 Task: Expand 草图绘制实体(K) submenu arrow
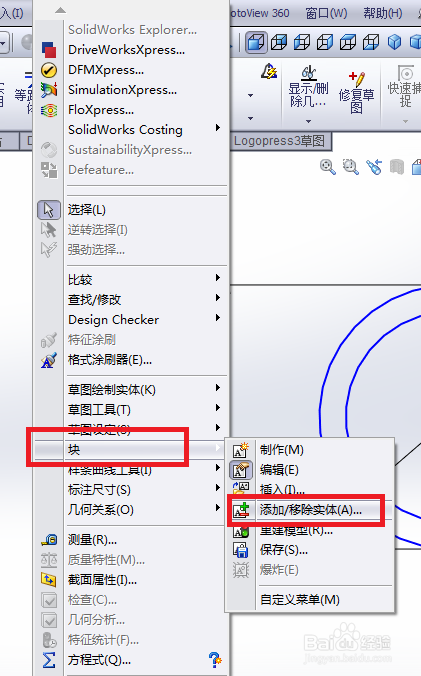218,388
